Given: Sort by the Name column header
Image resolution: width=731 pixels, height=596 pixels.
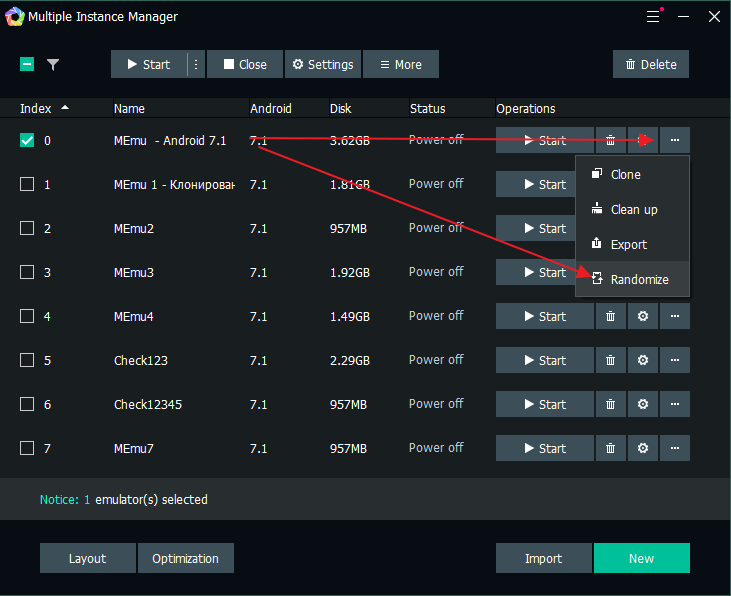Looking at the screenshot, I should click(129, 109).
